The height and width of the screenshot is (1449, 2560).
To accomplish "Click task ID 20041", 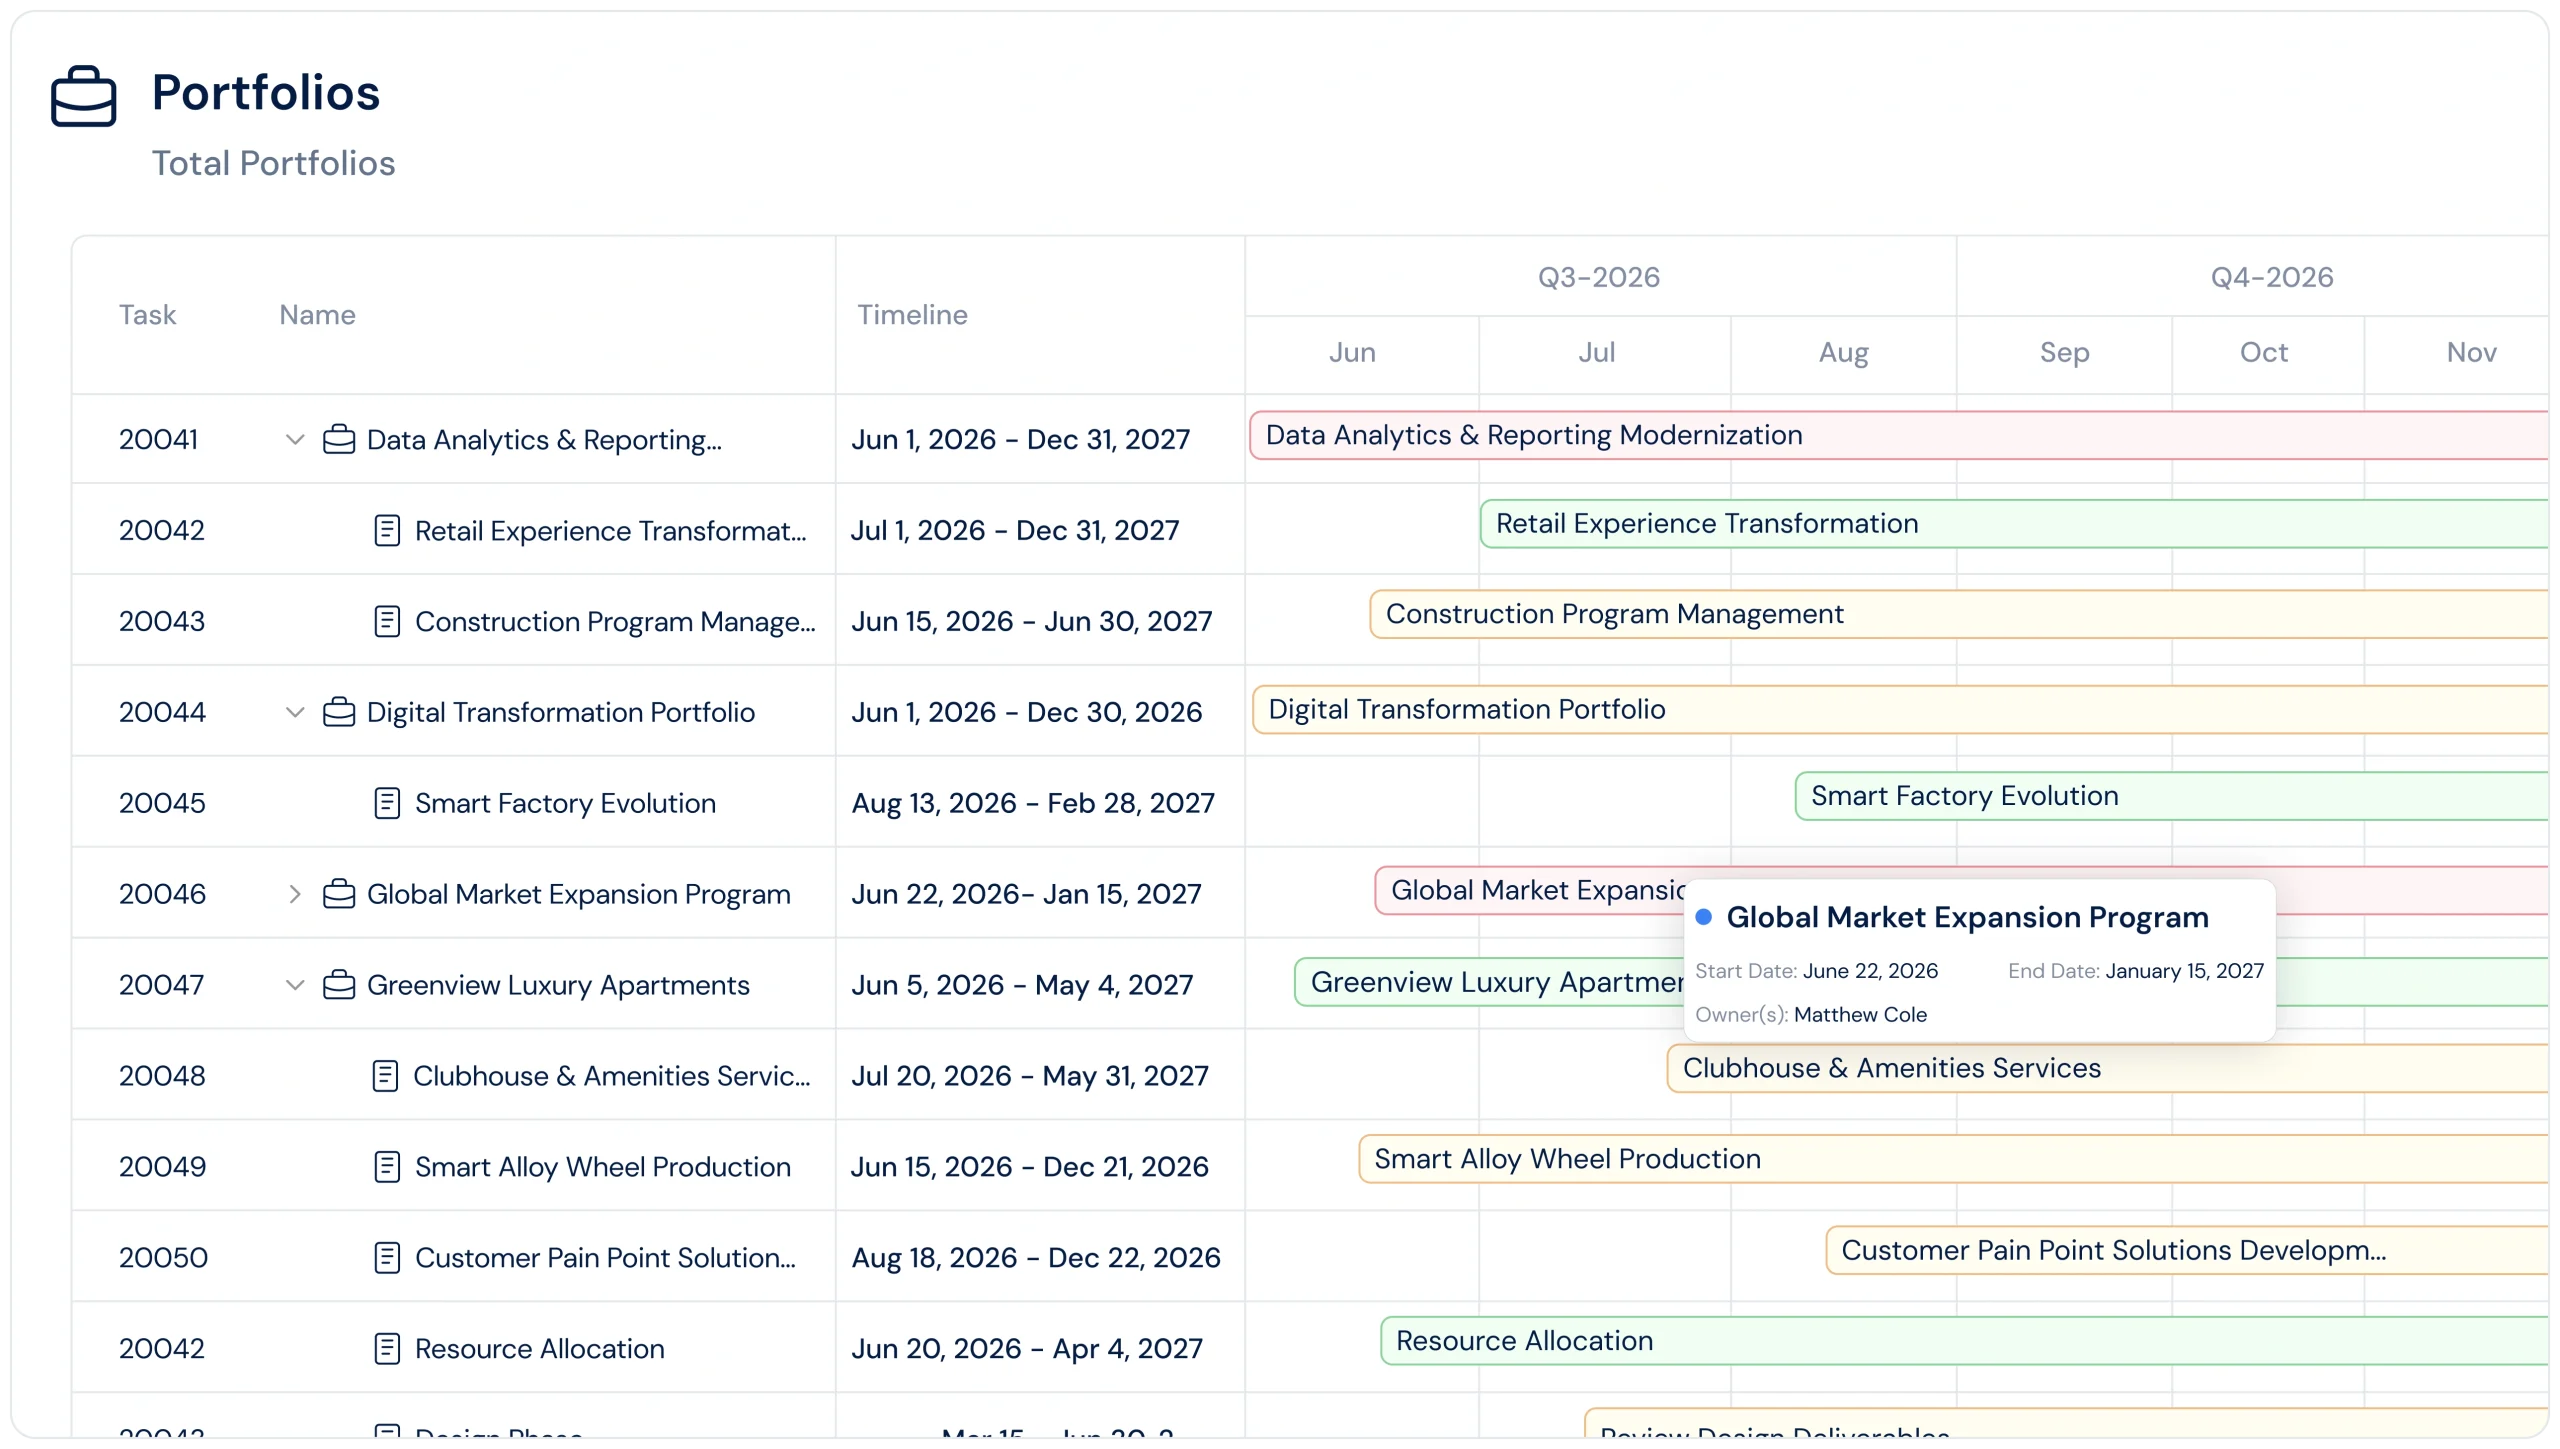I will [x=158, y=439].
